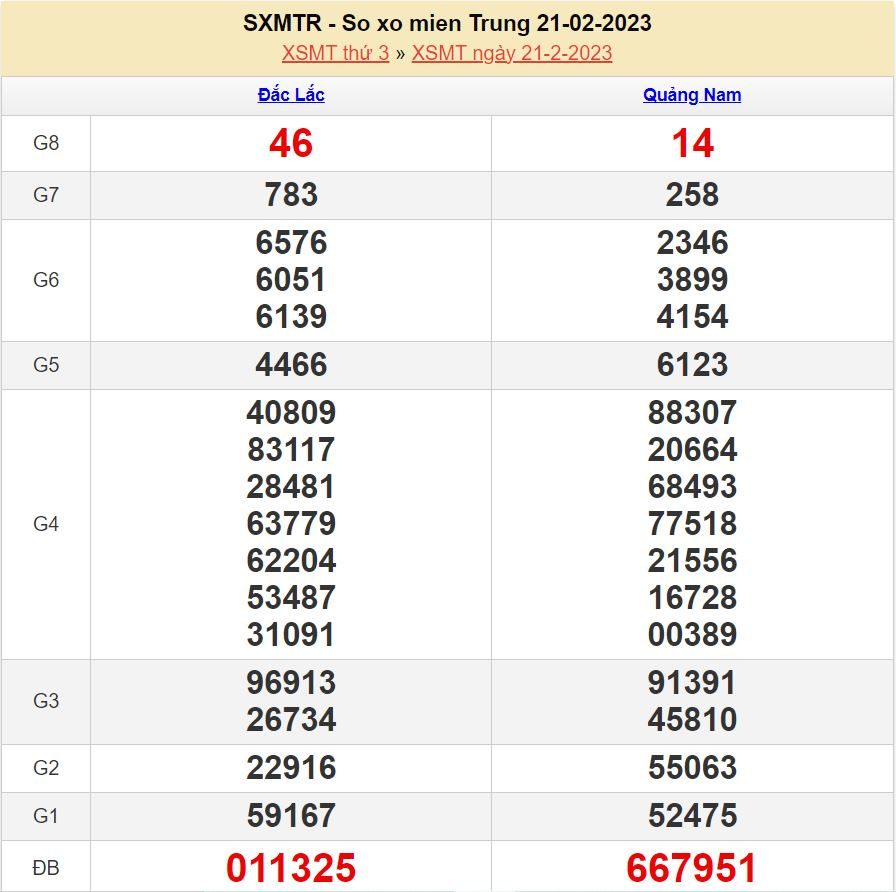This screenshot has width=896, height=892.
Task: Click G6 number 4154
Action: pos(692,317)
